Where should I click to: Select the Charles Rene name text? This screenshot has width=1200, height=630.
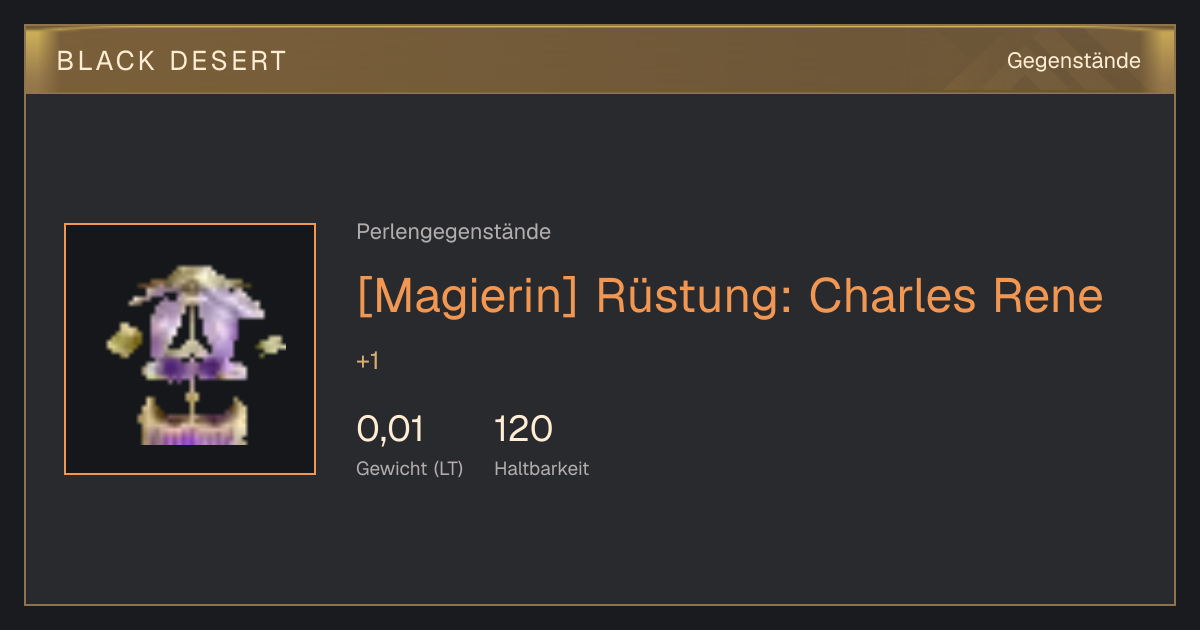(955, 296)
